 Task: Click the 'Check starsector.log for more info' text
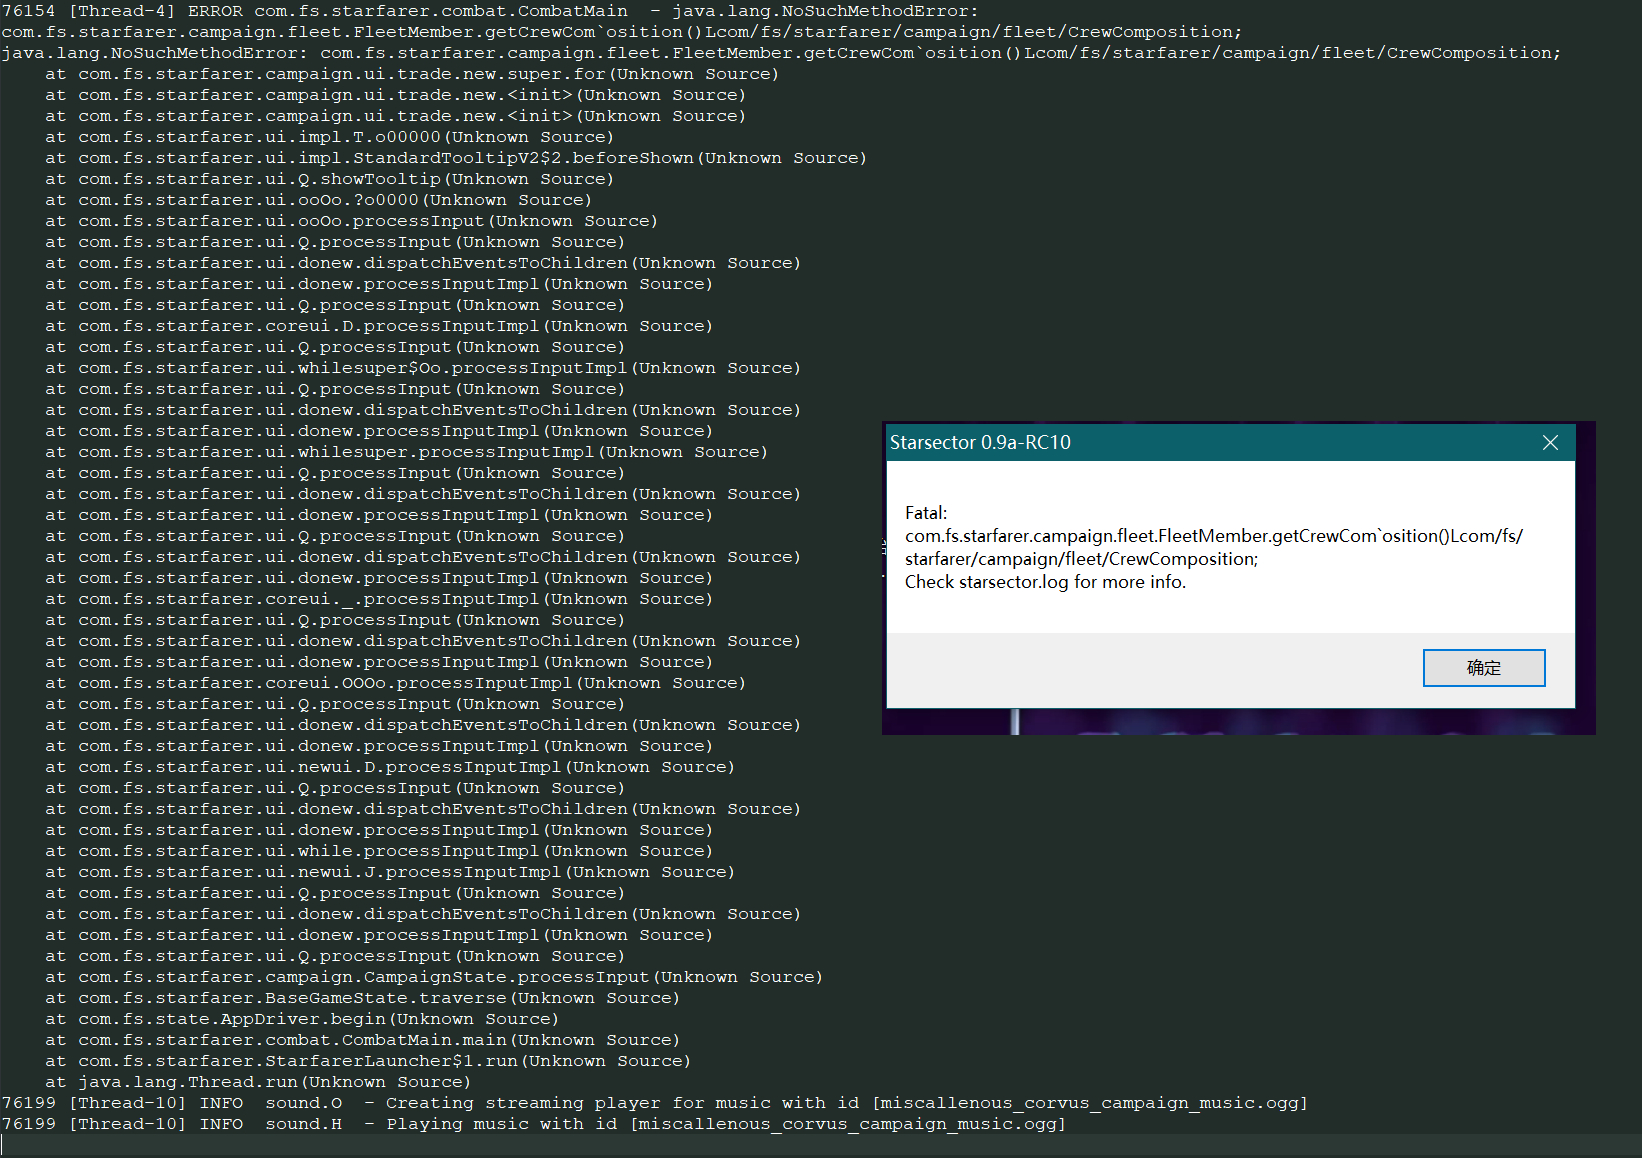(1045, 582)
